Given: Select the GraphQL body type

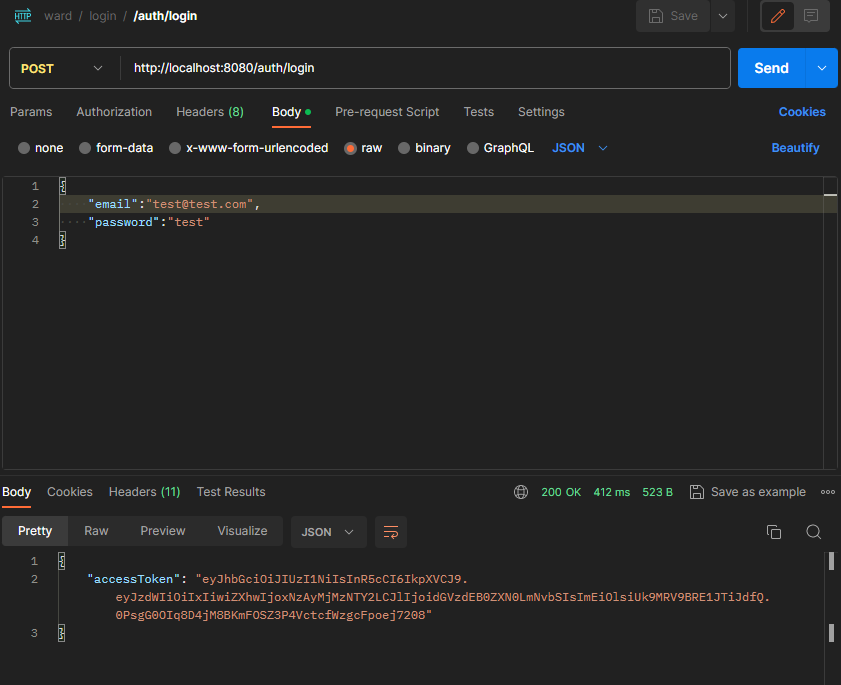Looking at the screenshot, I should coord(500,148).
